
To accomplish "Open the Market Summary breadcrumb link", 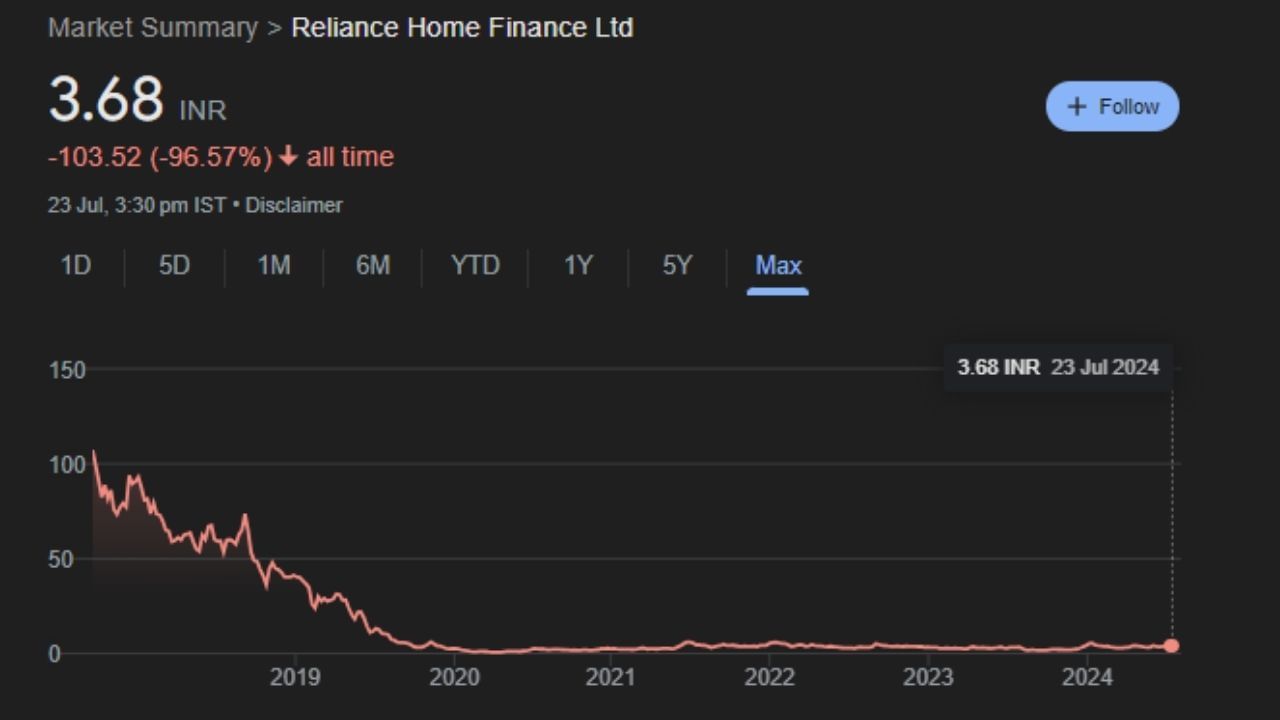I will (153, 27).
